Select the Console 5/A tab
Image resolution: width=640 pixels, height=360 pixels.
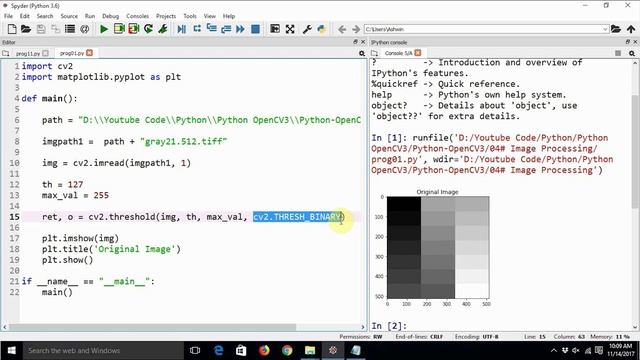[x=398, y=53]
